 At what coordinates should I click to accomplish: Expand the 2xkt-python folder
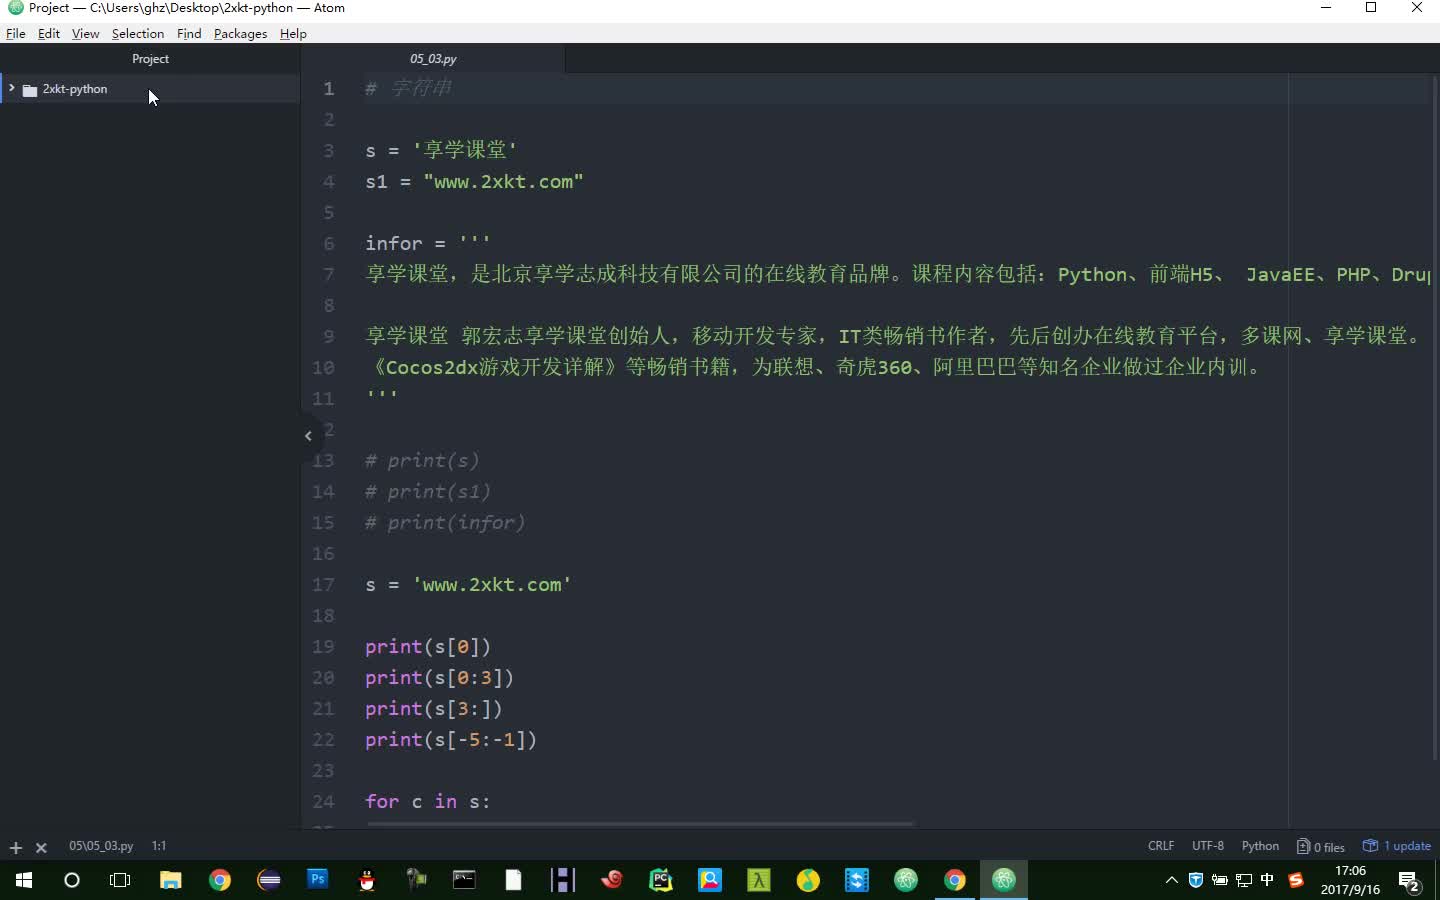pyautogui.click(x=10, y=89)
